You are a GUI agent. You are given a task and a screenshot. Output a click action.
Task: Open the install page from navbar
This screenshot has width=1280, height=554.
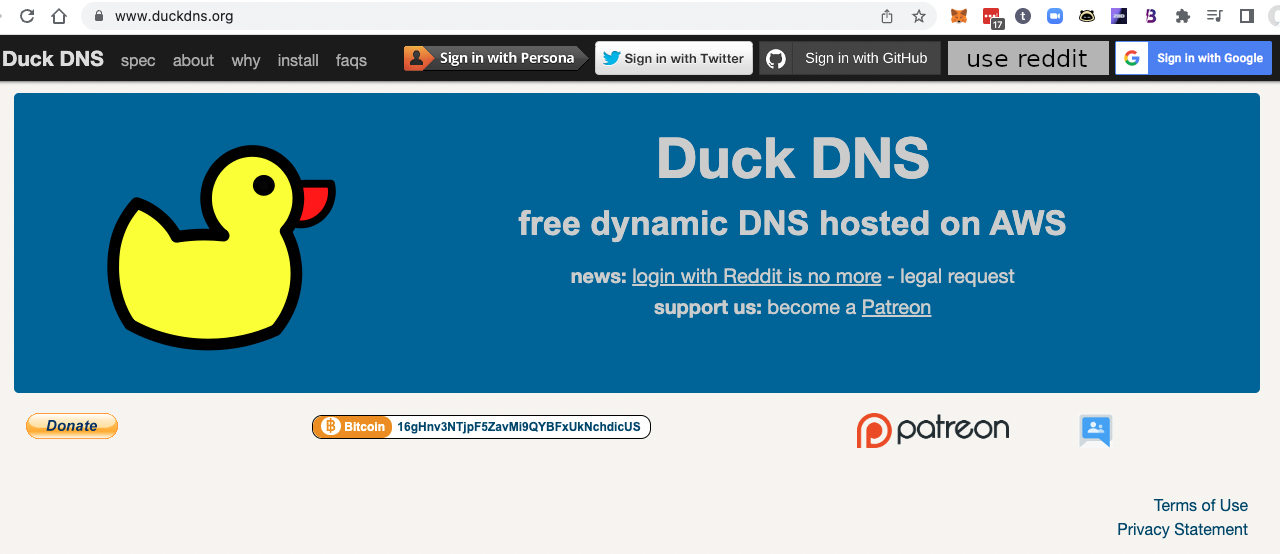298,61
